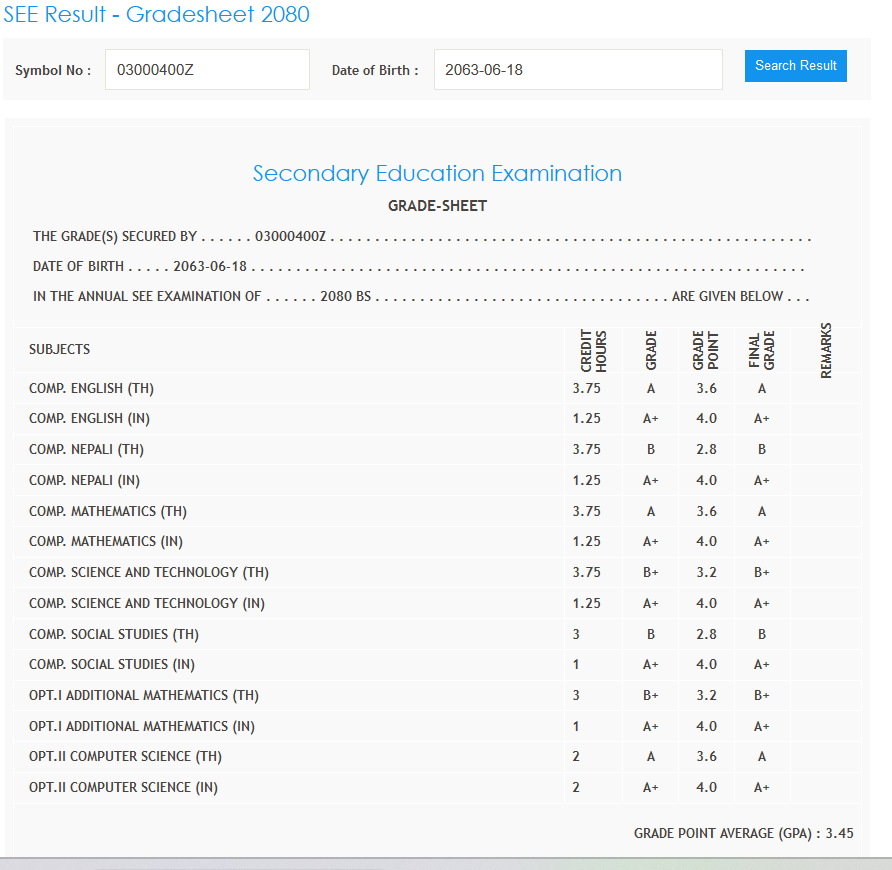892x870 pixels.
Task: Click the Search Result button
Action: pyautogui.click(x=795, y=66)
